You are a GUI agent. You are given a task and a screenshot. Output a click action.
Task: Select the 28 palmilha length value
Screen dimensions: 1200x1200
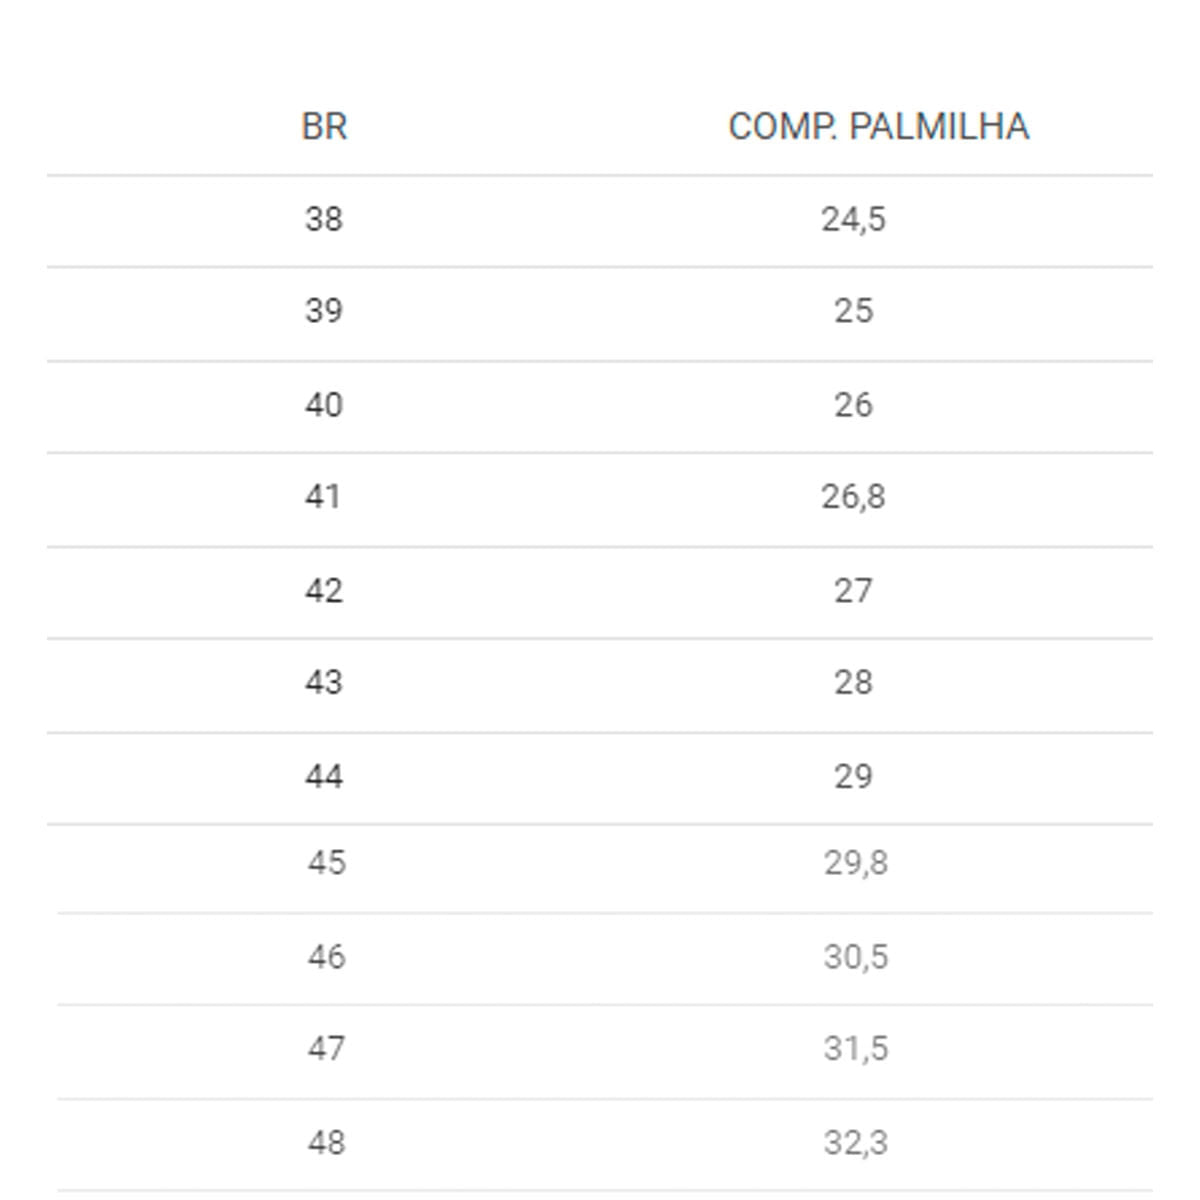tap(853, 683)
